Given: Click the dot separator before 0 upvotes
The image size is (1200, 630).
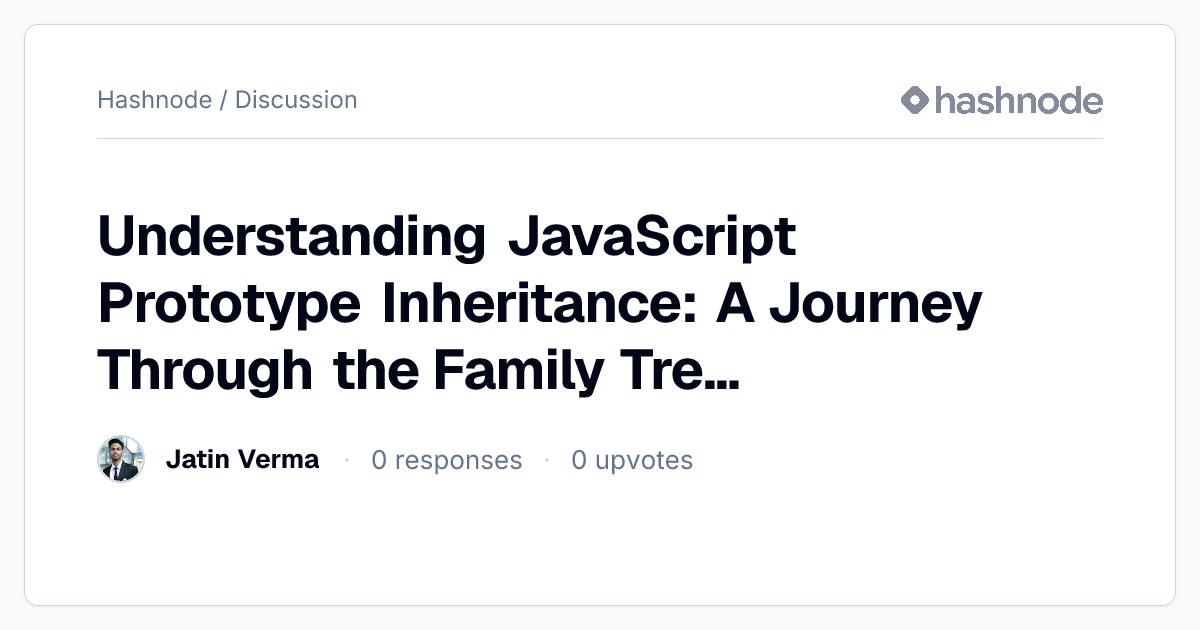Looking at the screenshot, I should [x=547, y=460].
